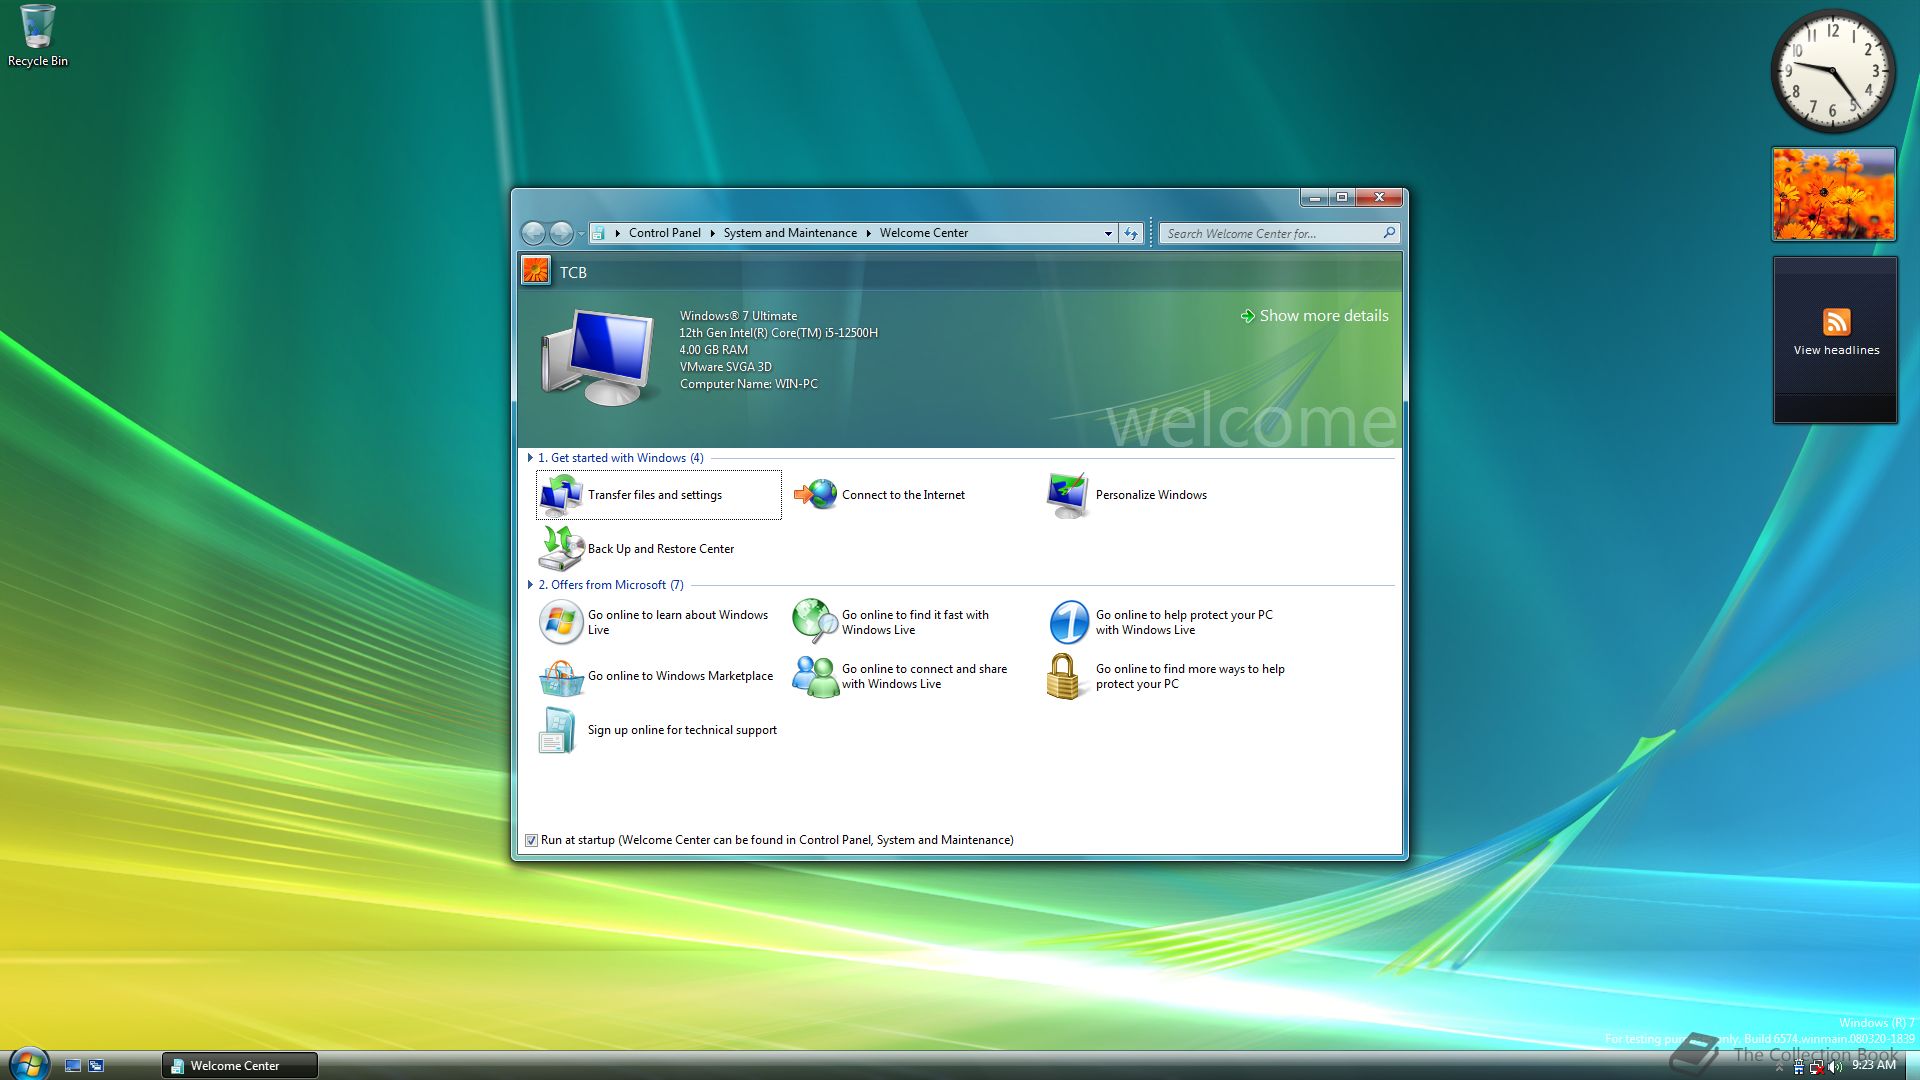1920x1080 pixels.
Task: Click the RSS feed headlines icon
Action: coord(1836,322)
